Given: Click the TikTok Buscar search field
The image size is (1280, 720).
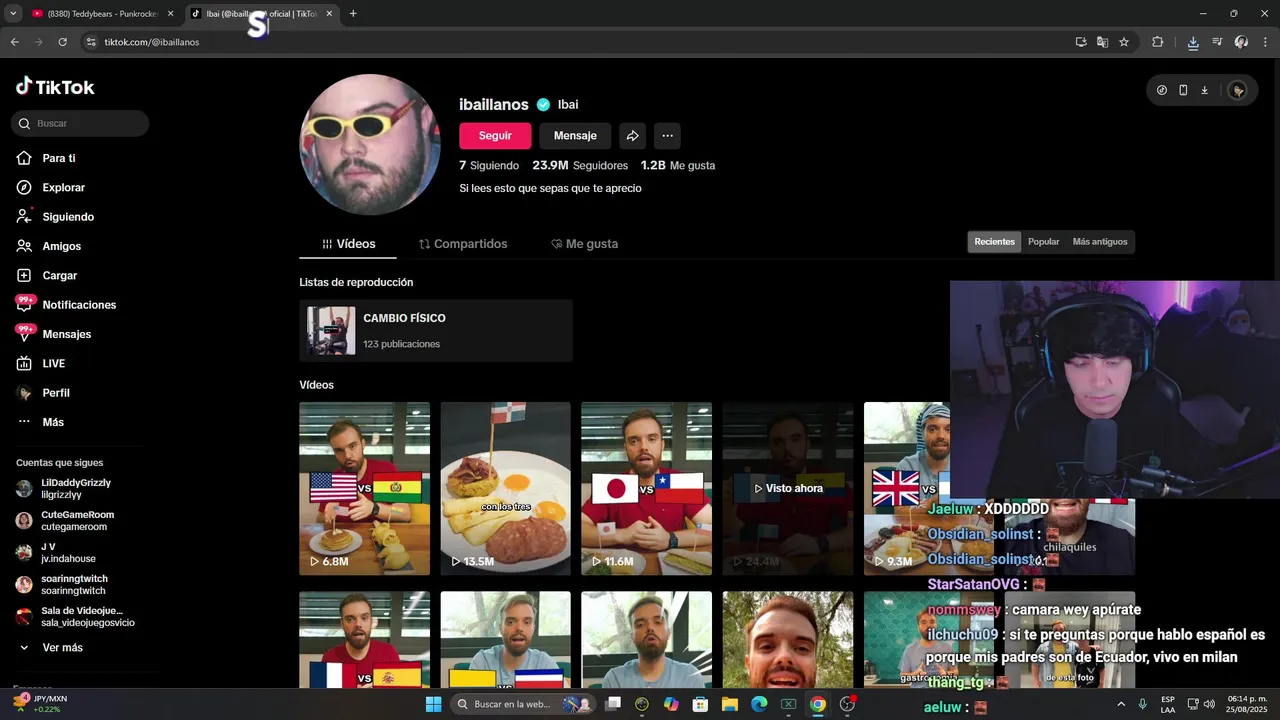Looking at the screenshot, I should click(81, 123).
